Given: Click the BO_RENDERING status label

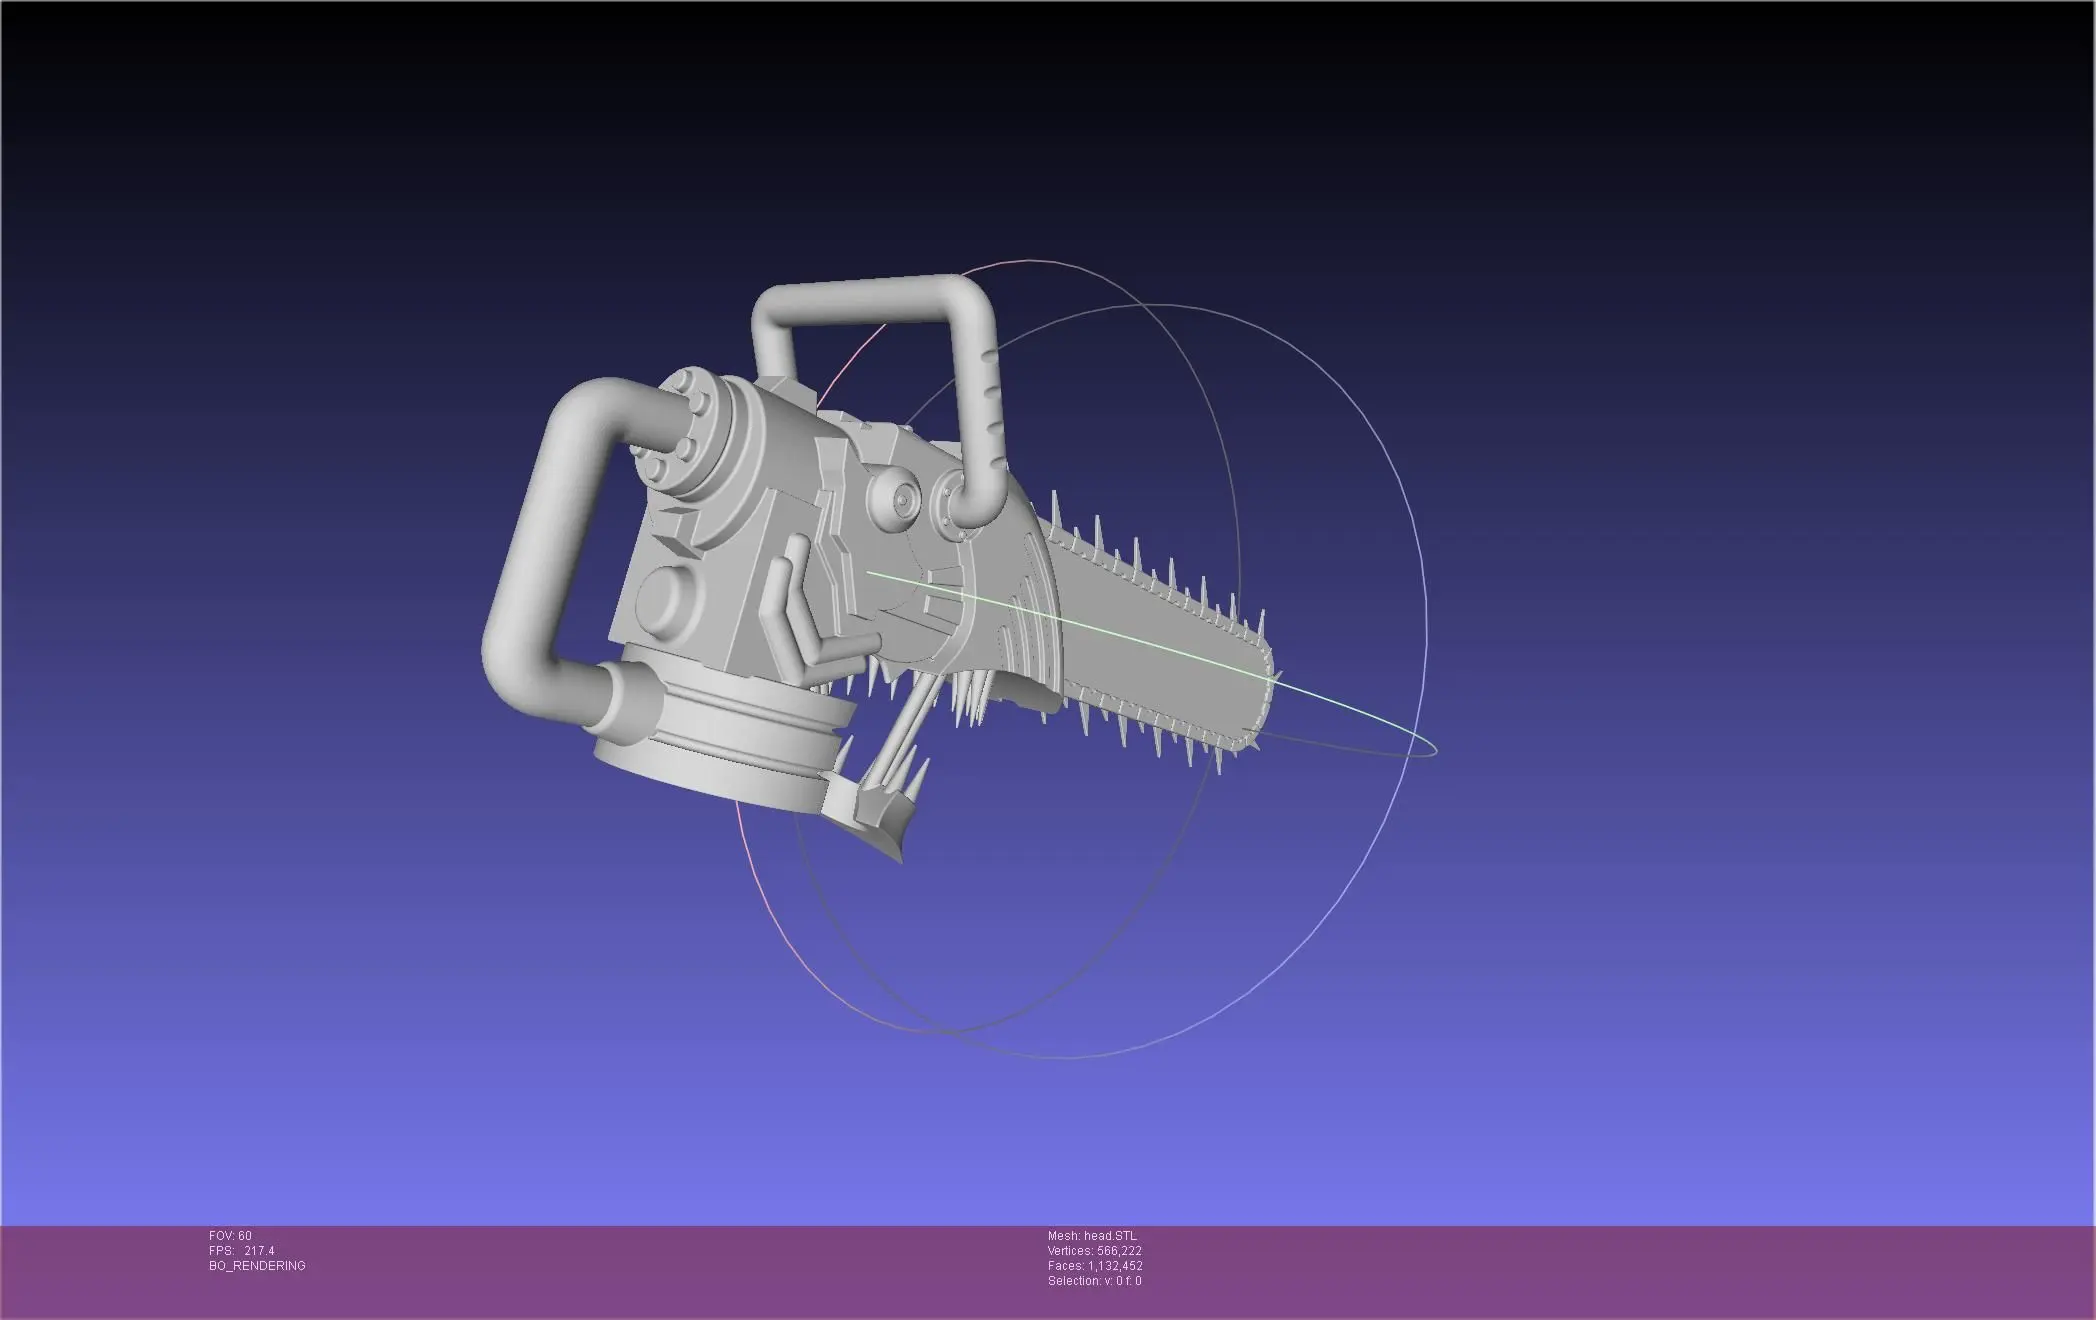Looking at the screenshot, I should tap(257, 1266).
